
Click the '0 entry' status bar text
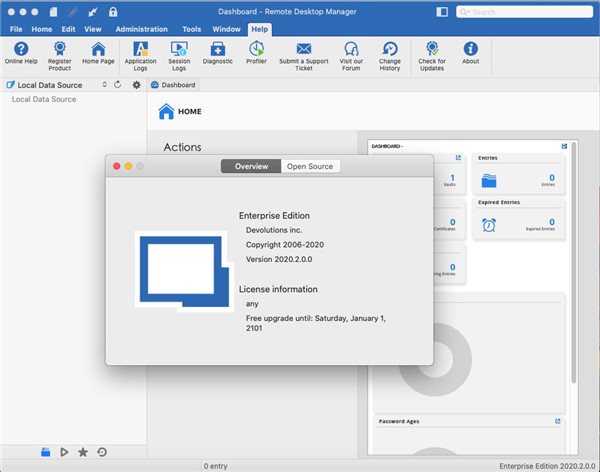coord(215,466)
